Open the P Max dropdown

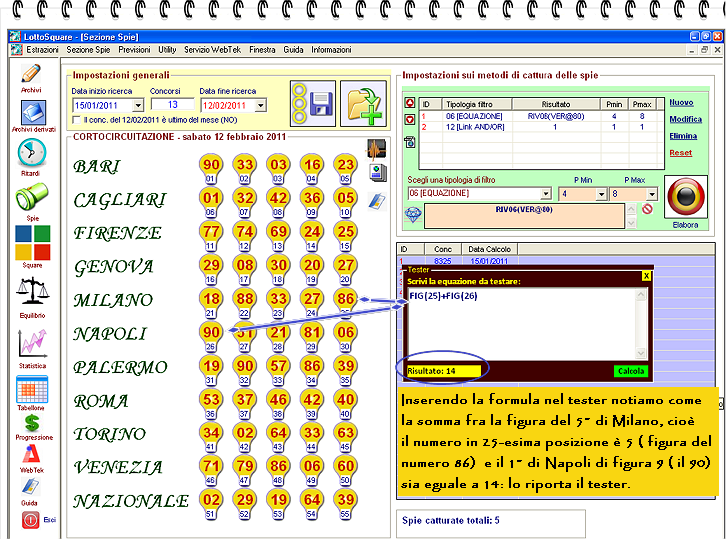coord(652,194)
